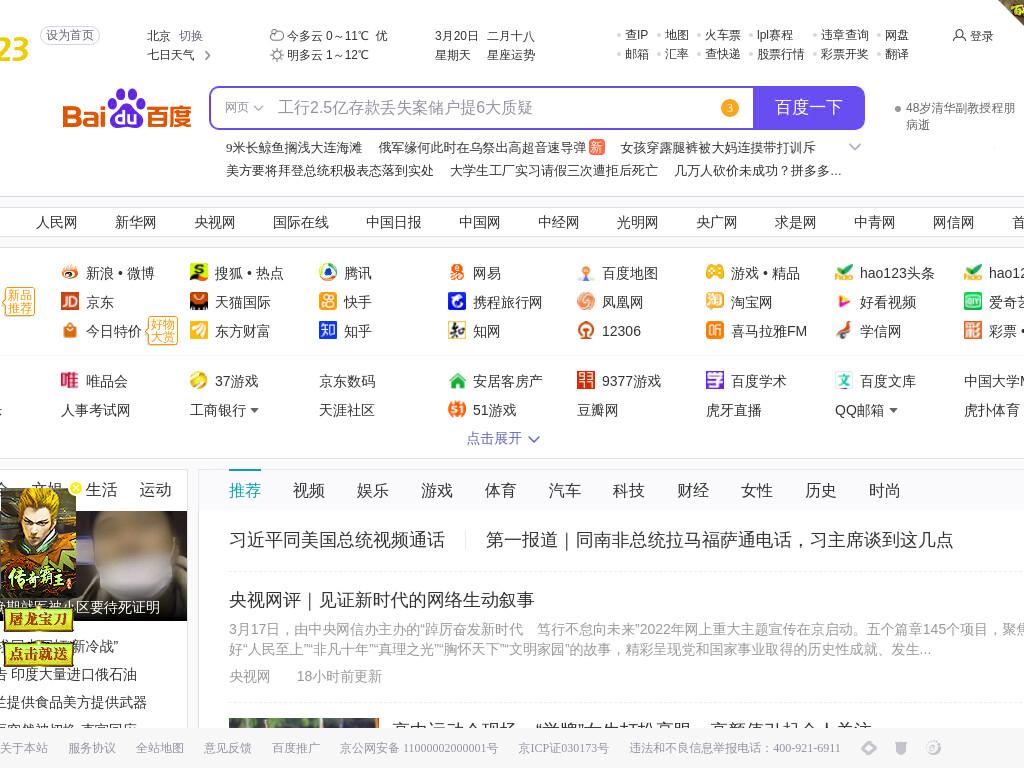Select the 历史 tab
The width and height of the screenshot is (1024, 768).
tap(820, 490)
